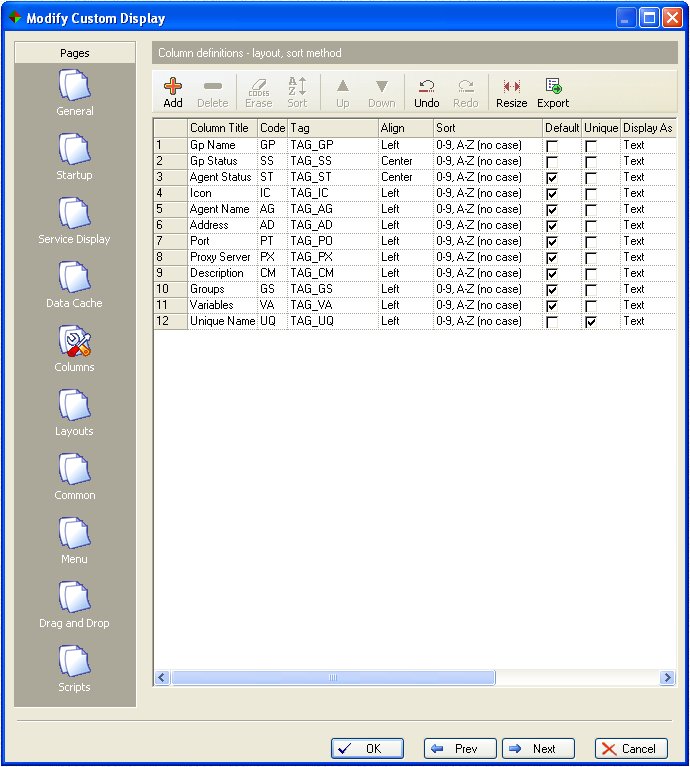
Task: Open the General page icon
Action: click(x=75, y=86)
